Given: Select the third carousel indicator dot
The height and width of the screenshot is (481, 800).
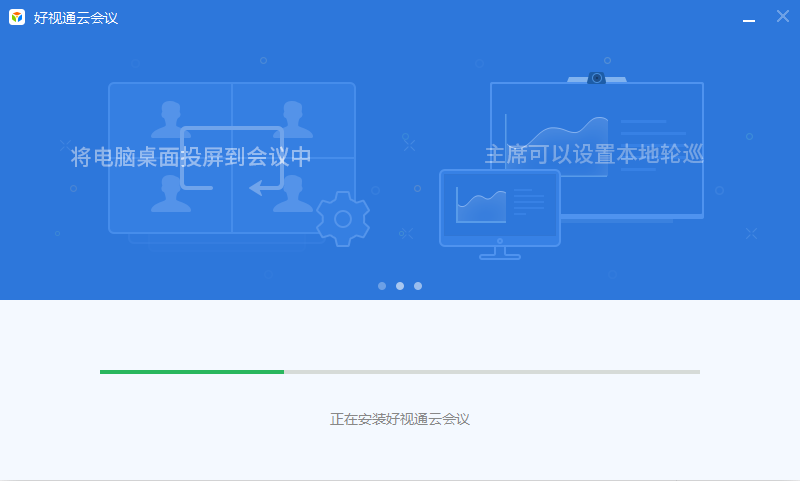Looking at the screenshot, I should tap(418, 286).
